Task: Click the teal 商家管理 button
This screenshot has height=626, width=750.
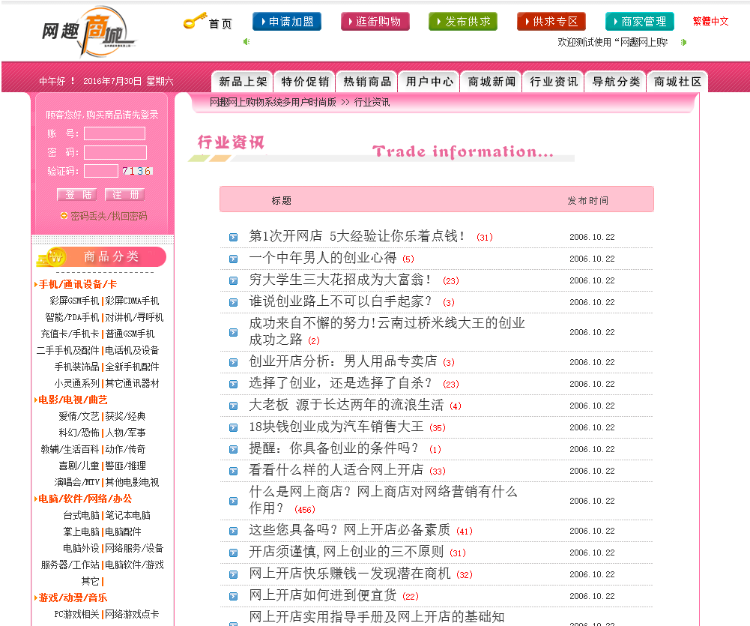Action: coord(640,22)
